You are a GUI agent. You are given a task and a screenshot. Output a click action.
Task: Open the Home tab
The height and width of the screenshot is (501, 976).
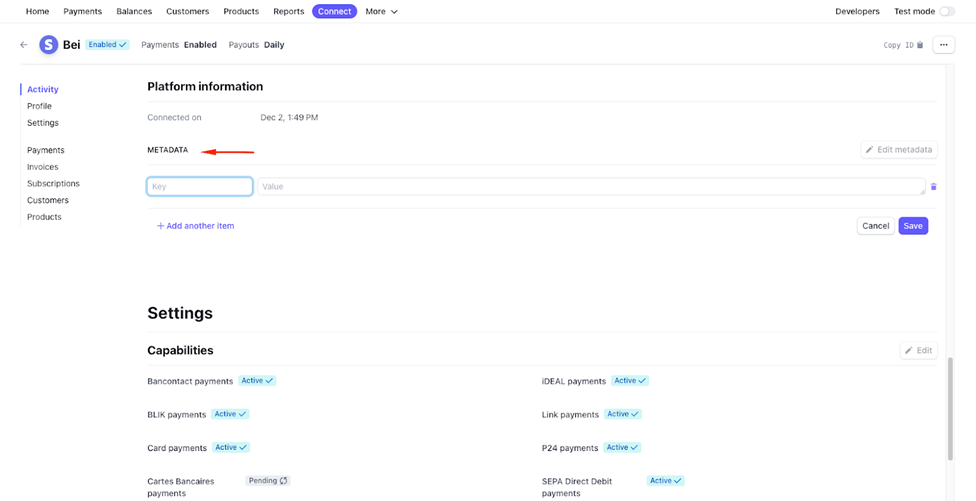37,11
